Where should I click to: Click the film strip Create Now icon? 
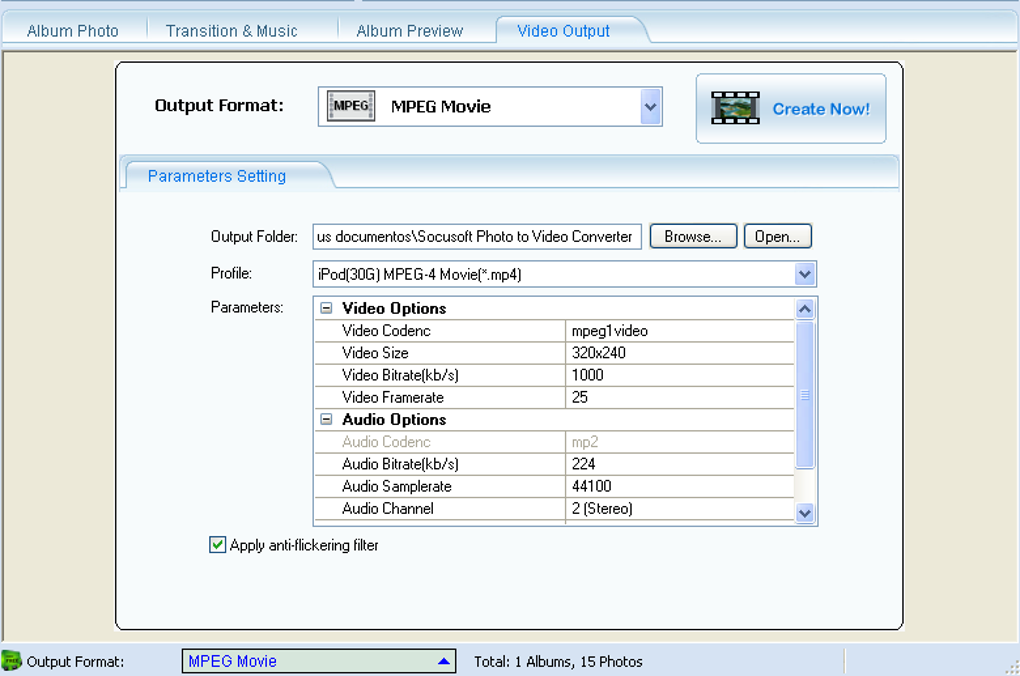pyautogui.click(x=735, y=108)
